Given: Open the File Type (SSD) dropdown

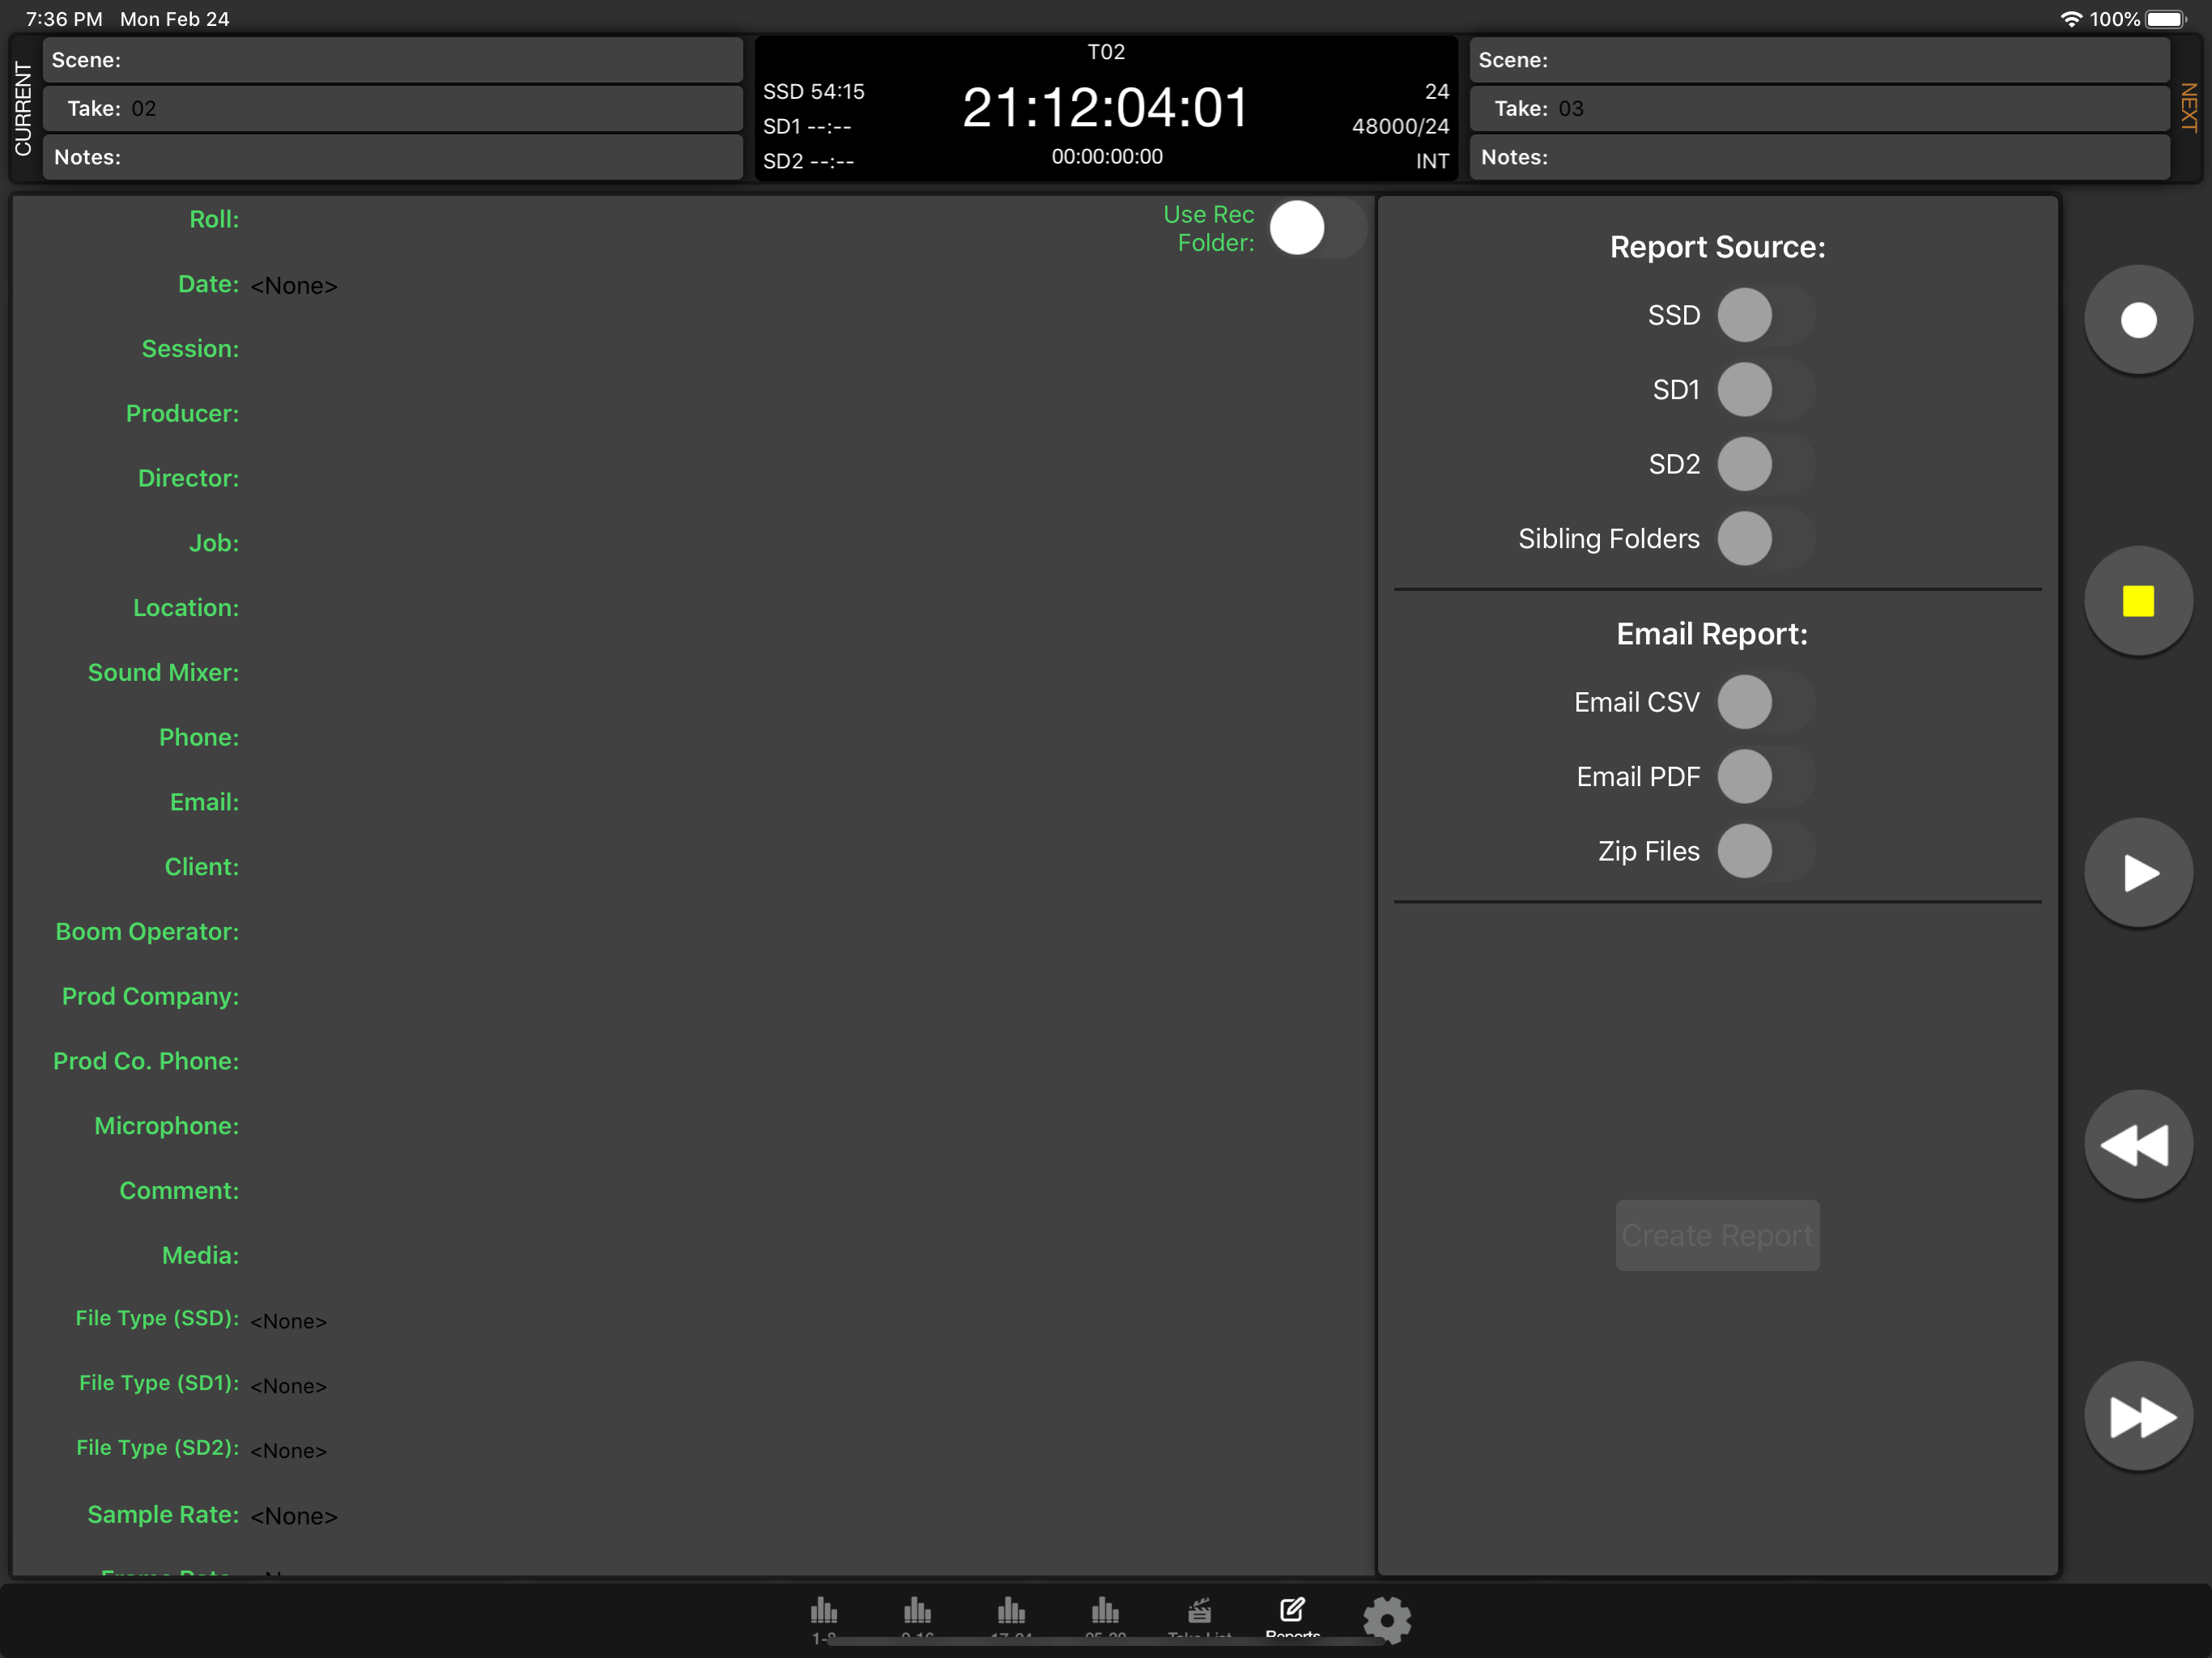Looking at the screenshot, I should 289,1321.
